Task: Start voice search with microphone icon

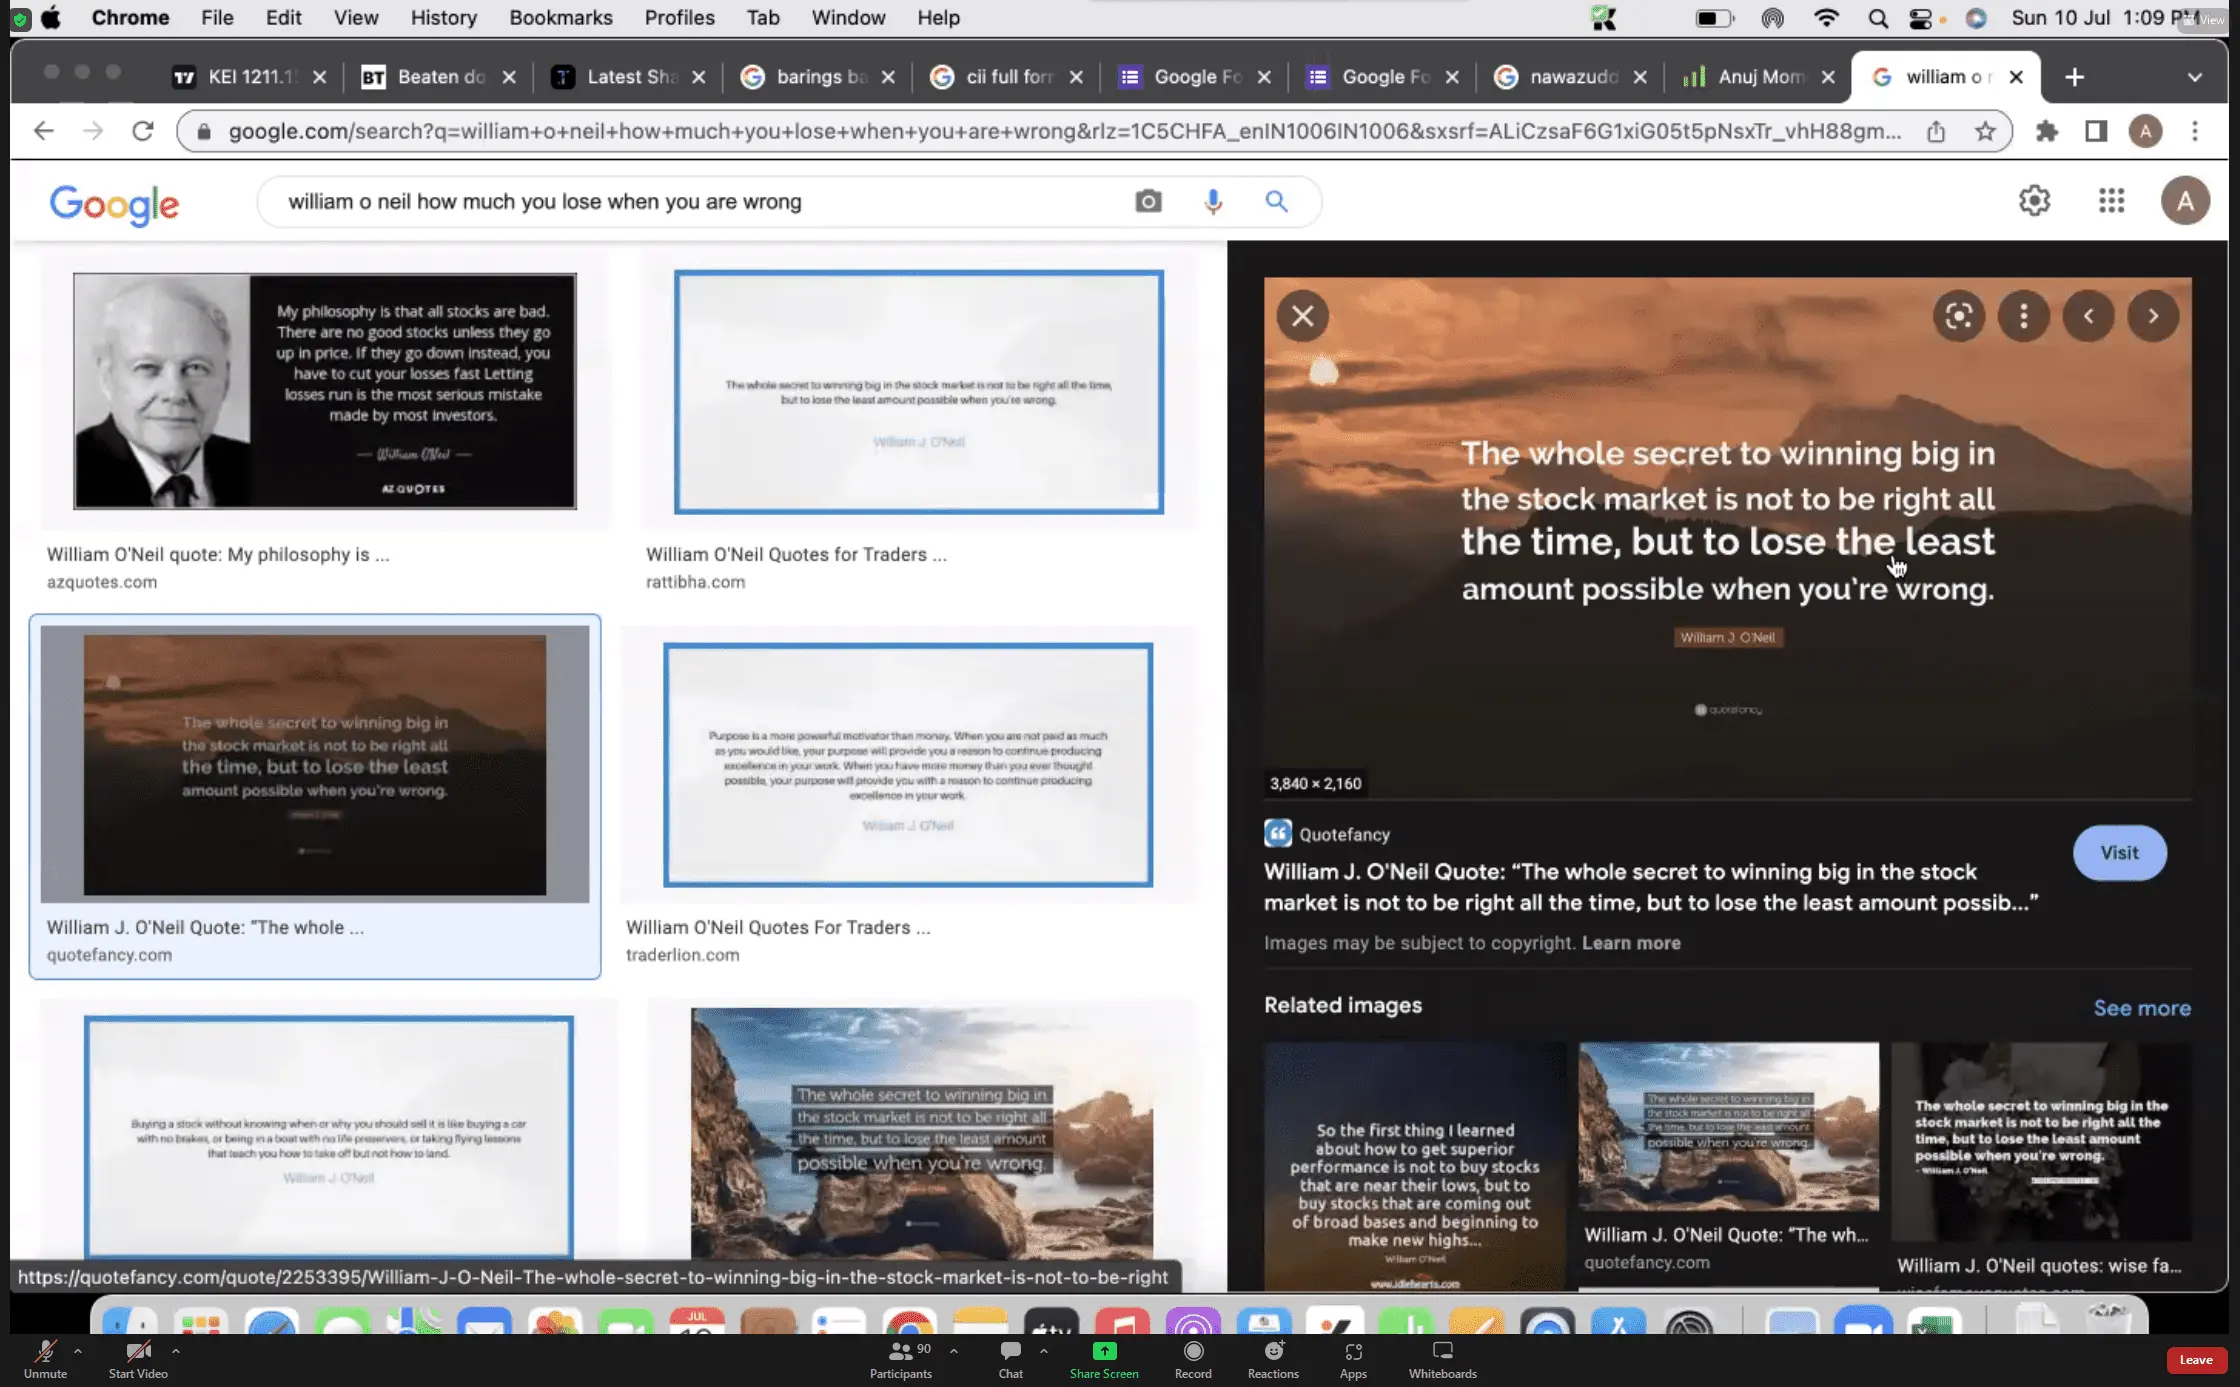Action: coord(1212,202)
